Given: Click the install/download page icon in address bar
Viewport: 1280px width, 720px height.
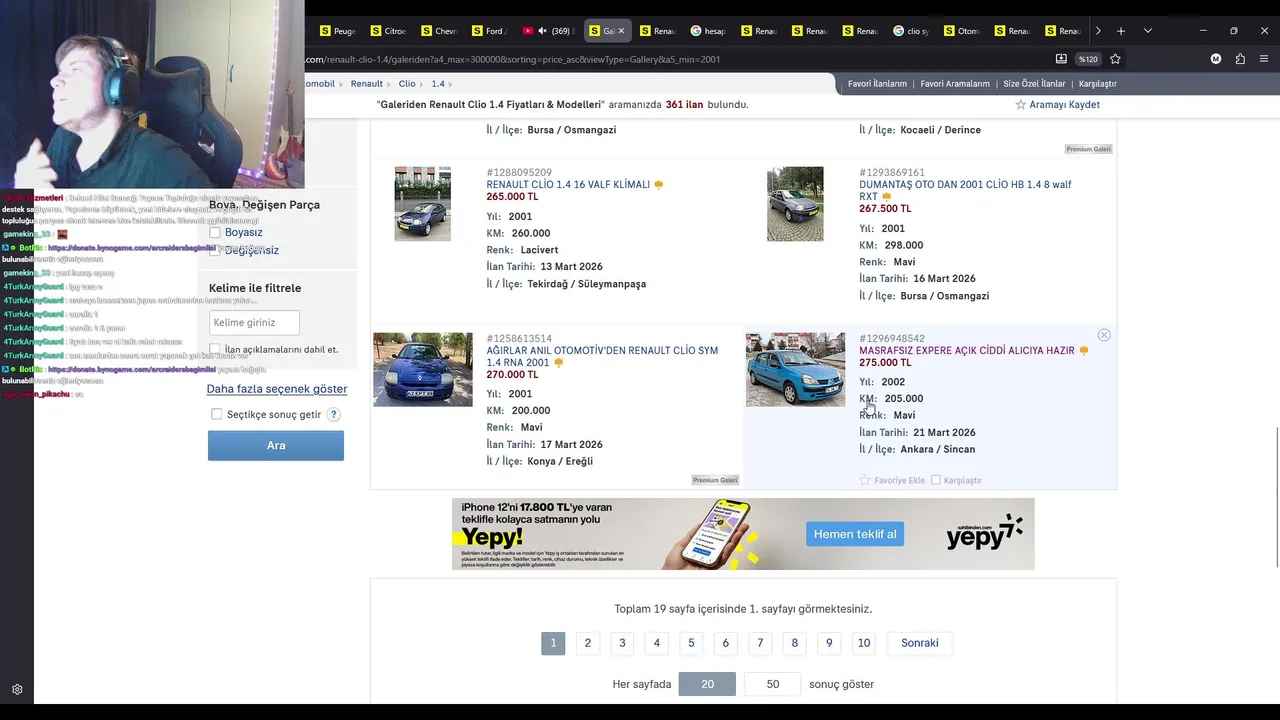Looking at the screenshot, I should point(1061,59).
